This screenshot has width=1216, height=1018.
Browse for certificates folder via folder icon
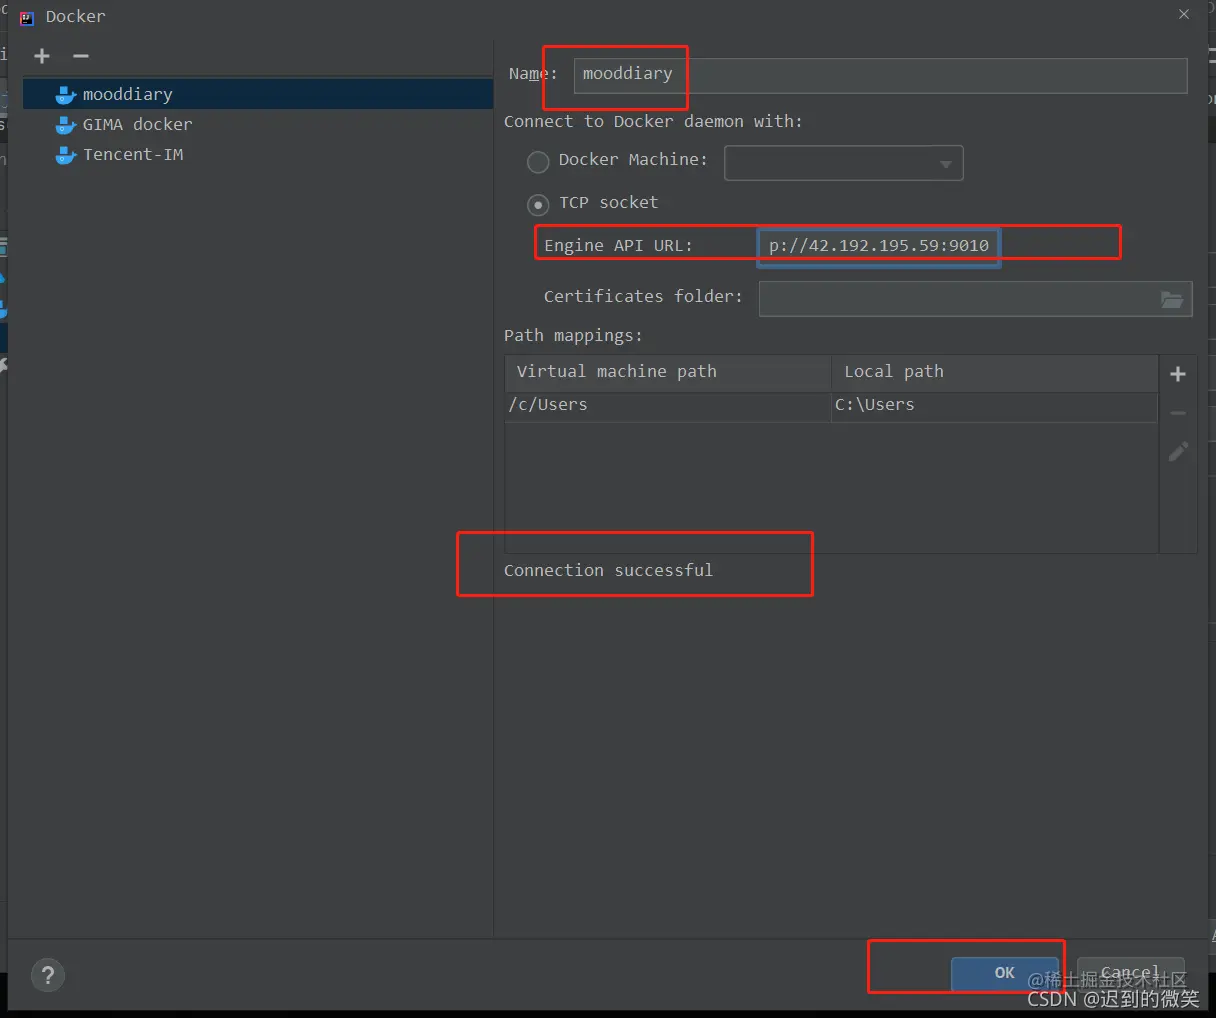coord(1172,298)
